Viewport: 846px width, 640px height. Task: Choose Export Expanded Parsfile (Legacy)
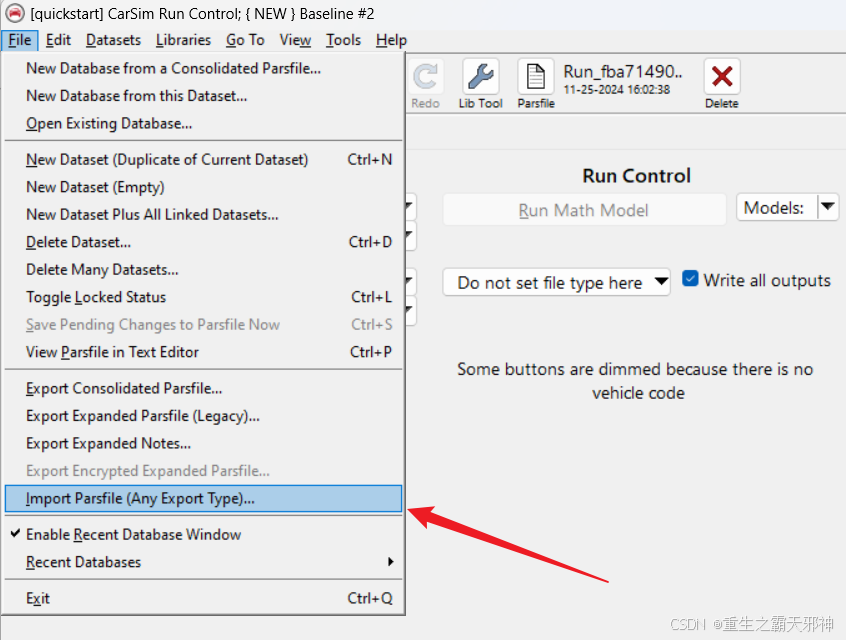tap(204, 416)
